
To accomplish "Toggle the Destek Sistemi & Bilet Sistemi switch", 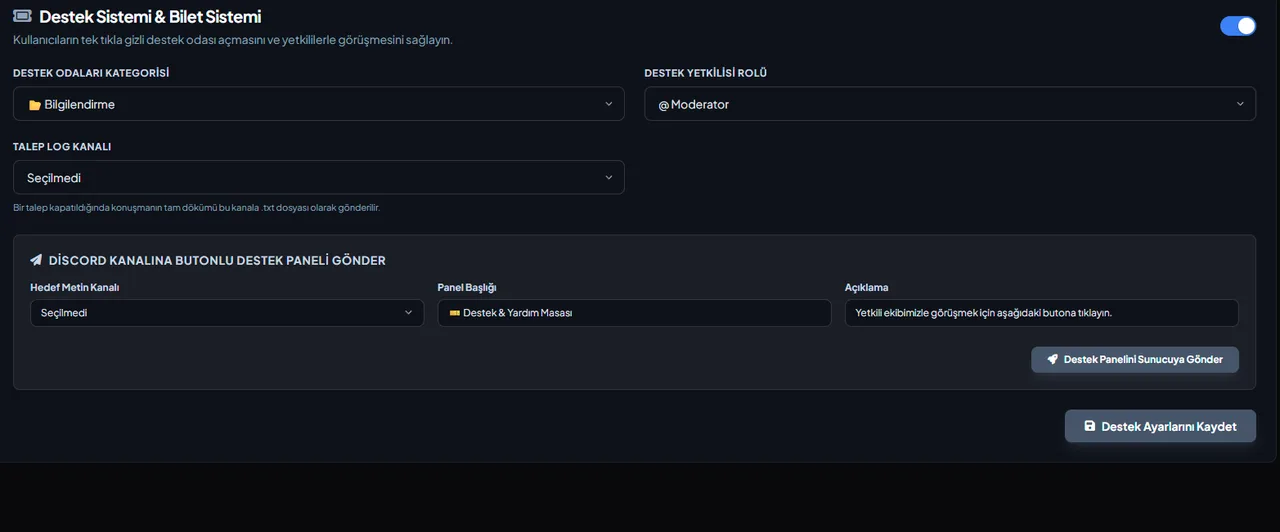I will point(1238,26).
